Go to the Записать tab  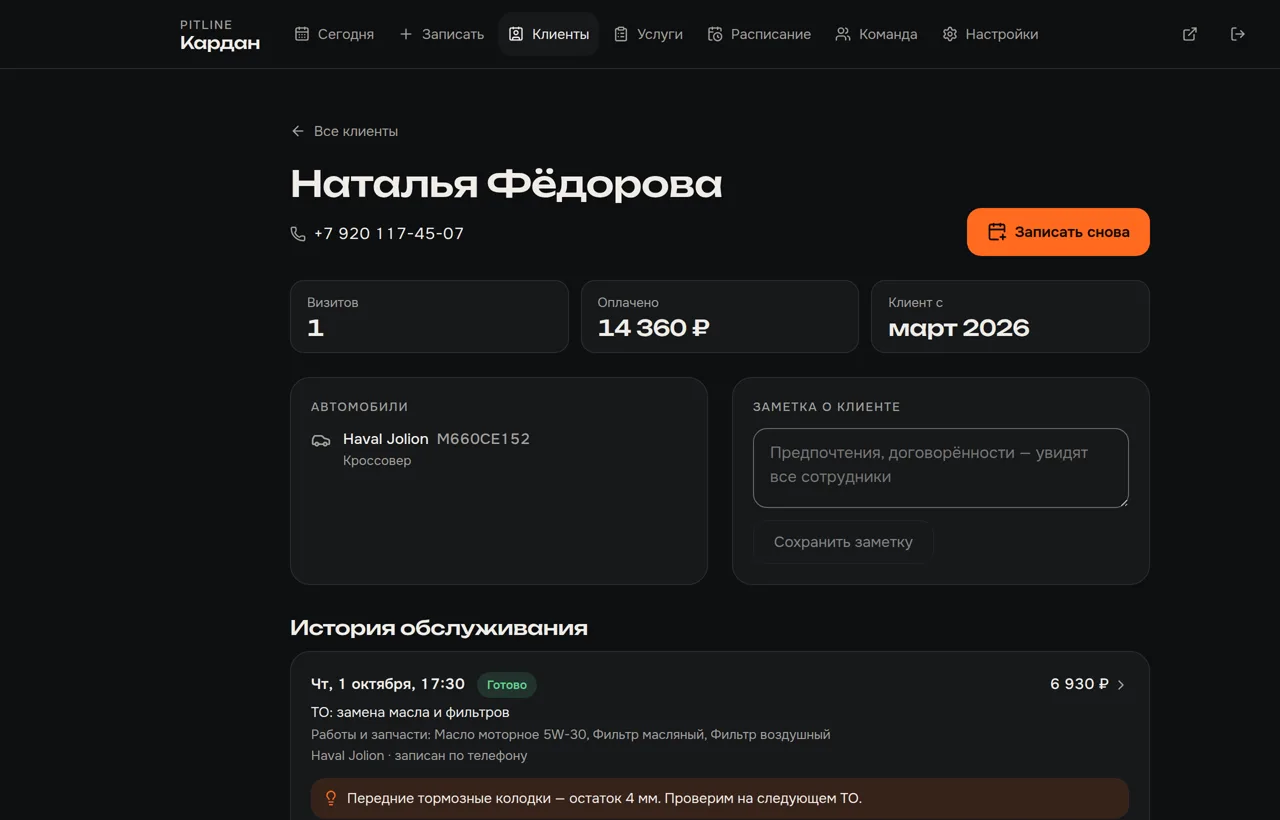click(x=441, y=34)
